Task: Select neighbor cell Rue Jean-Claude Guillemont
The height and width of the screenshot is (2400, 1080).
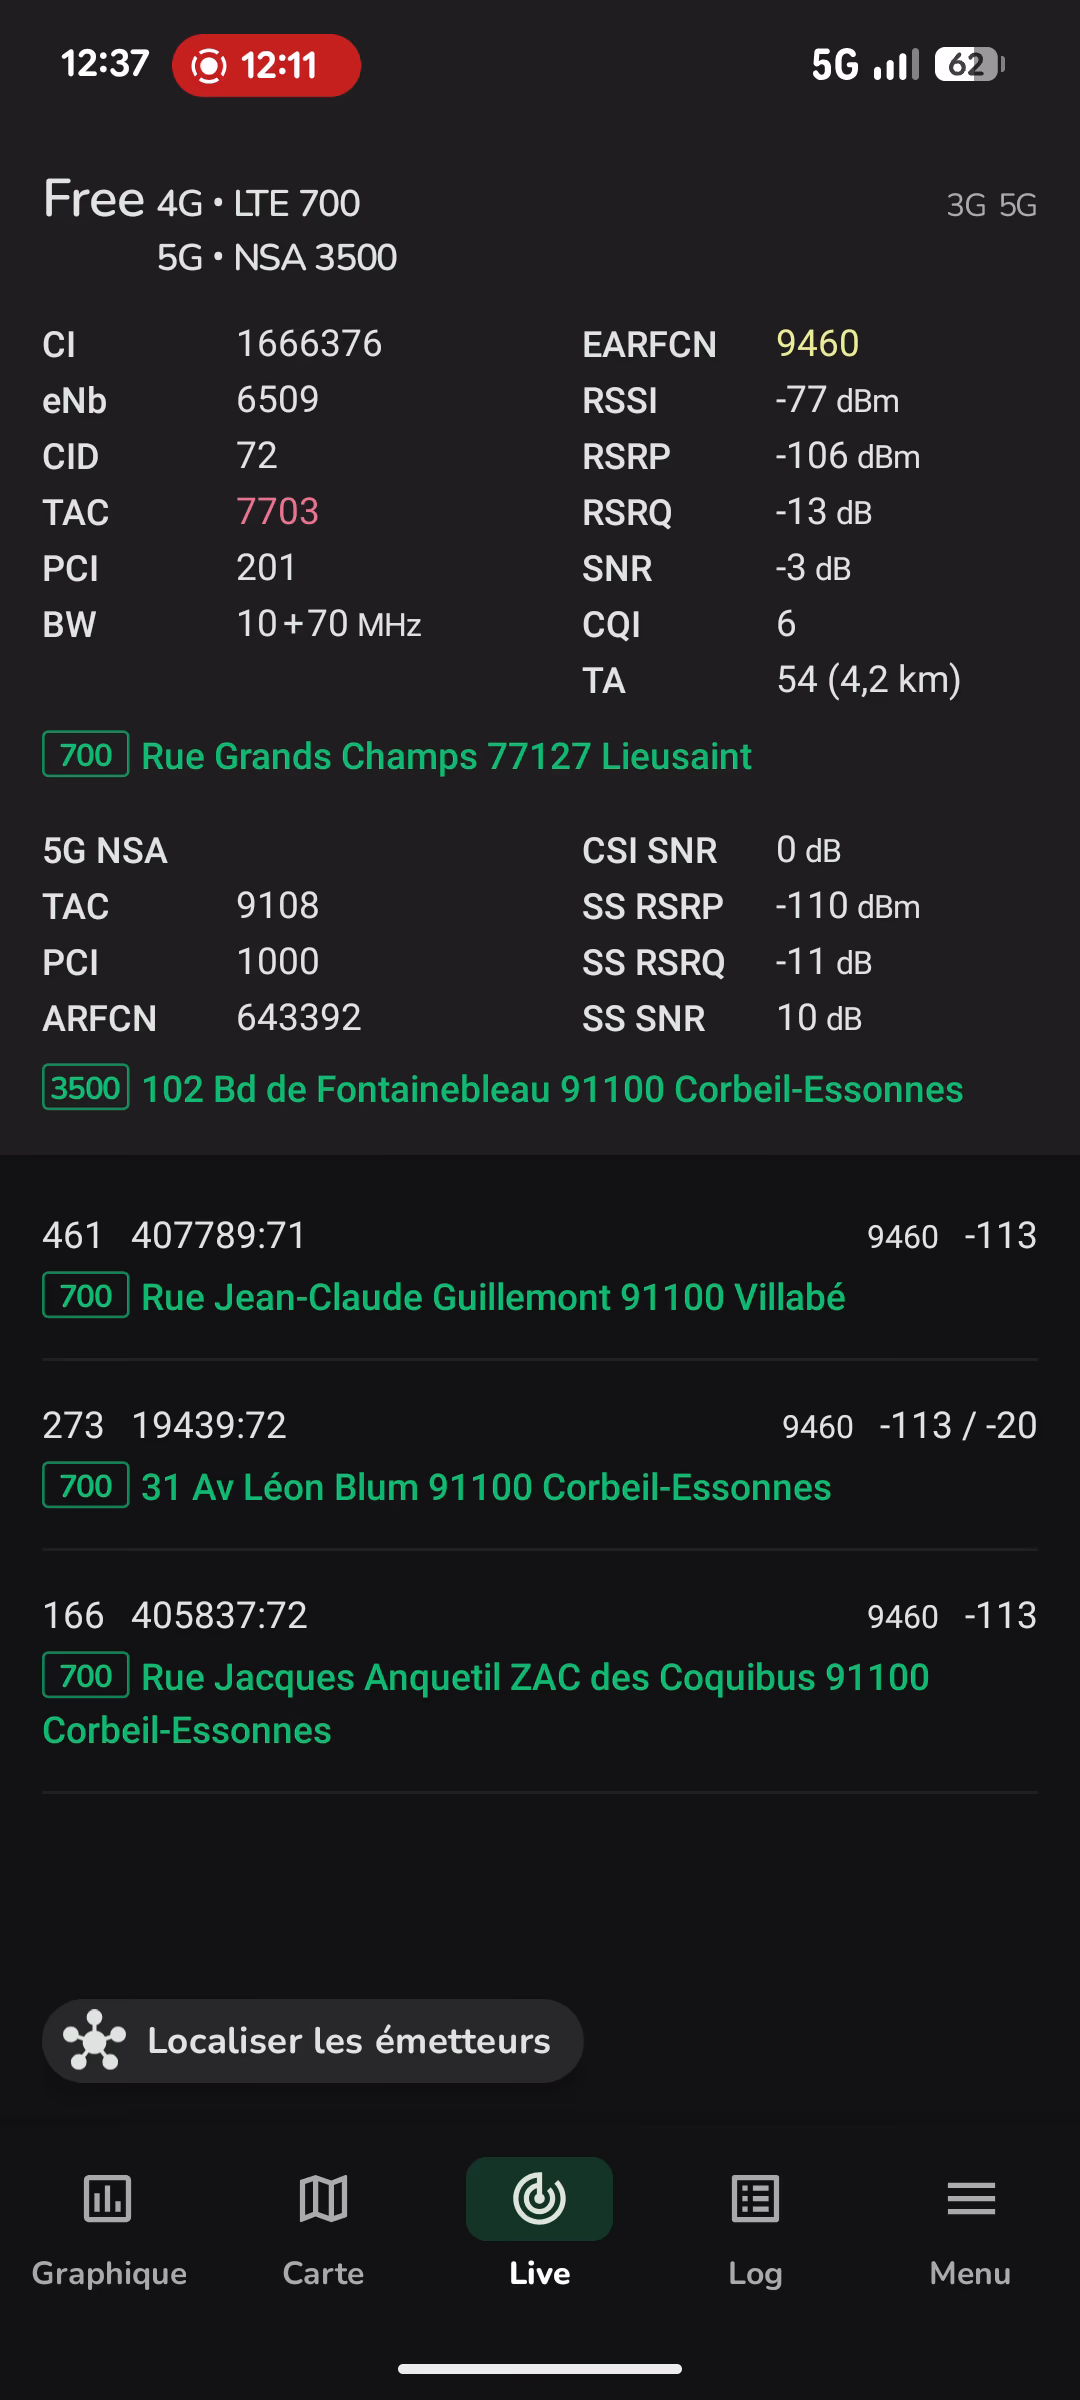Action: [x=493, y=1297]
